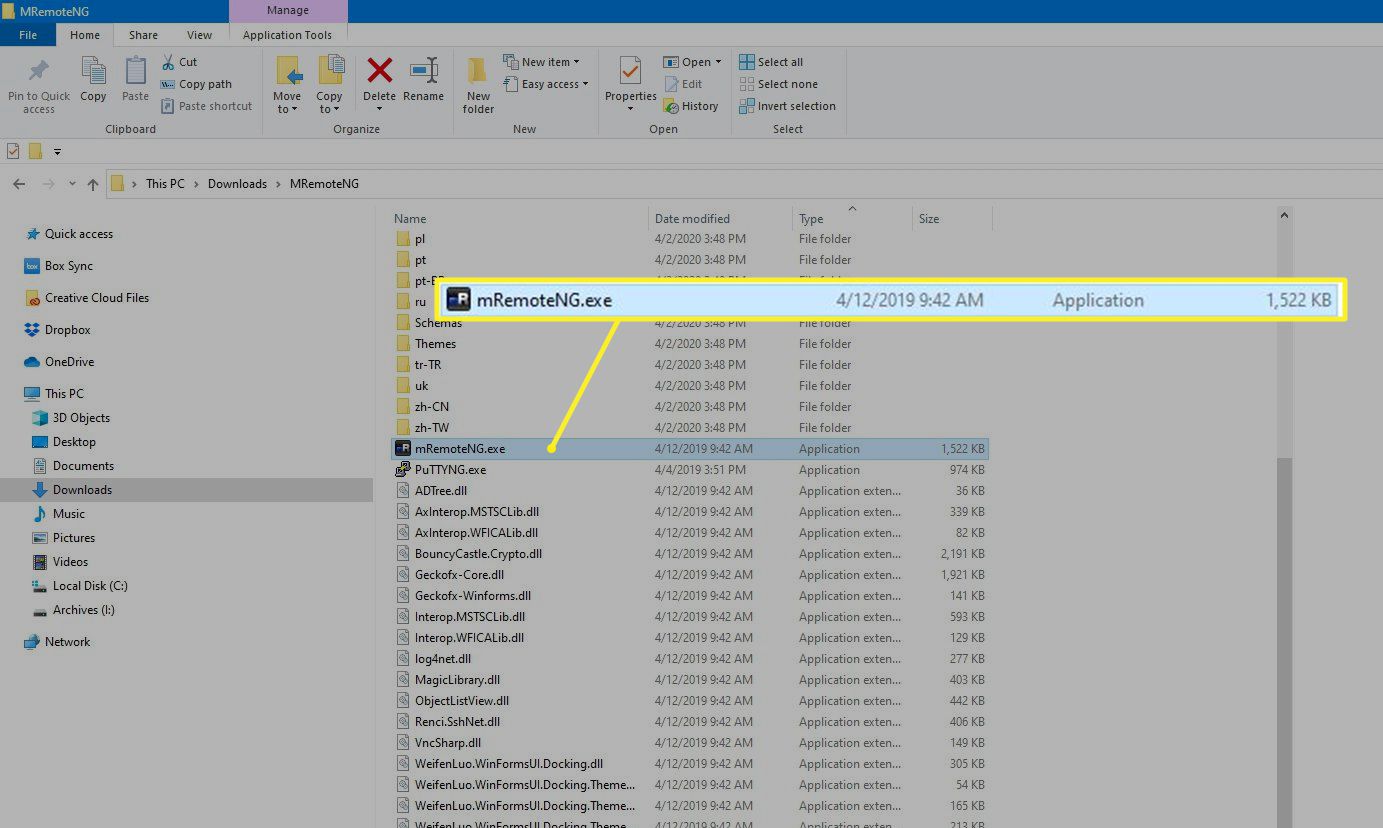Select Documents in navigation pane
Image resolution: width=1383 pixels, height=828 pixels.
click(83, 466)
